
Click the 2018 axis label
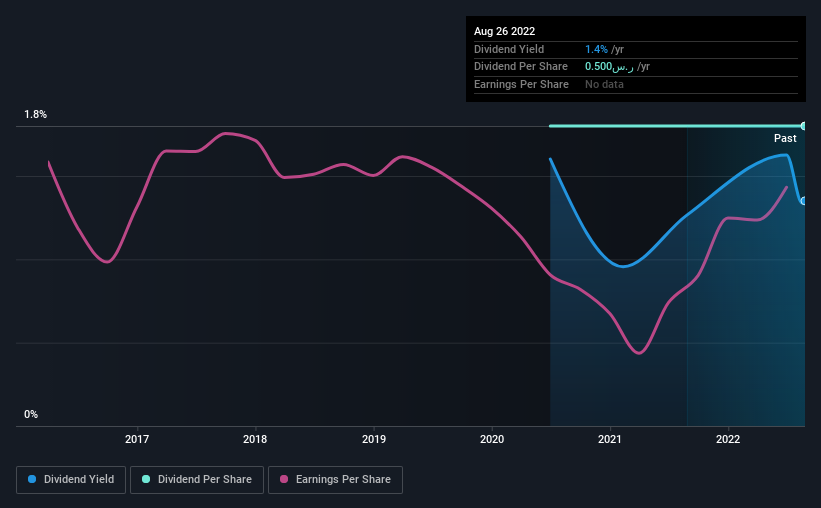pyautogui.click(x=255, y=439)
